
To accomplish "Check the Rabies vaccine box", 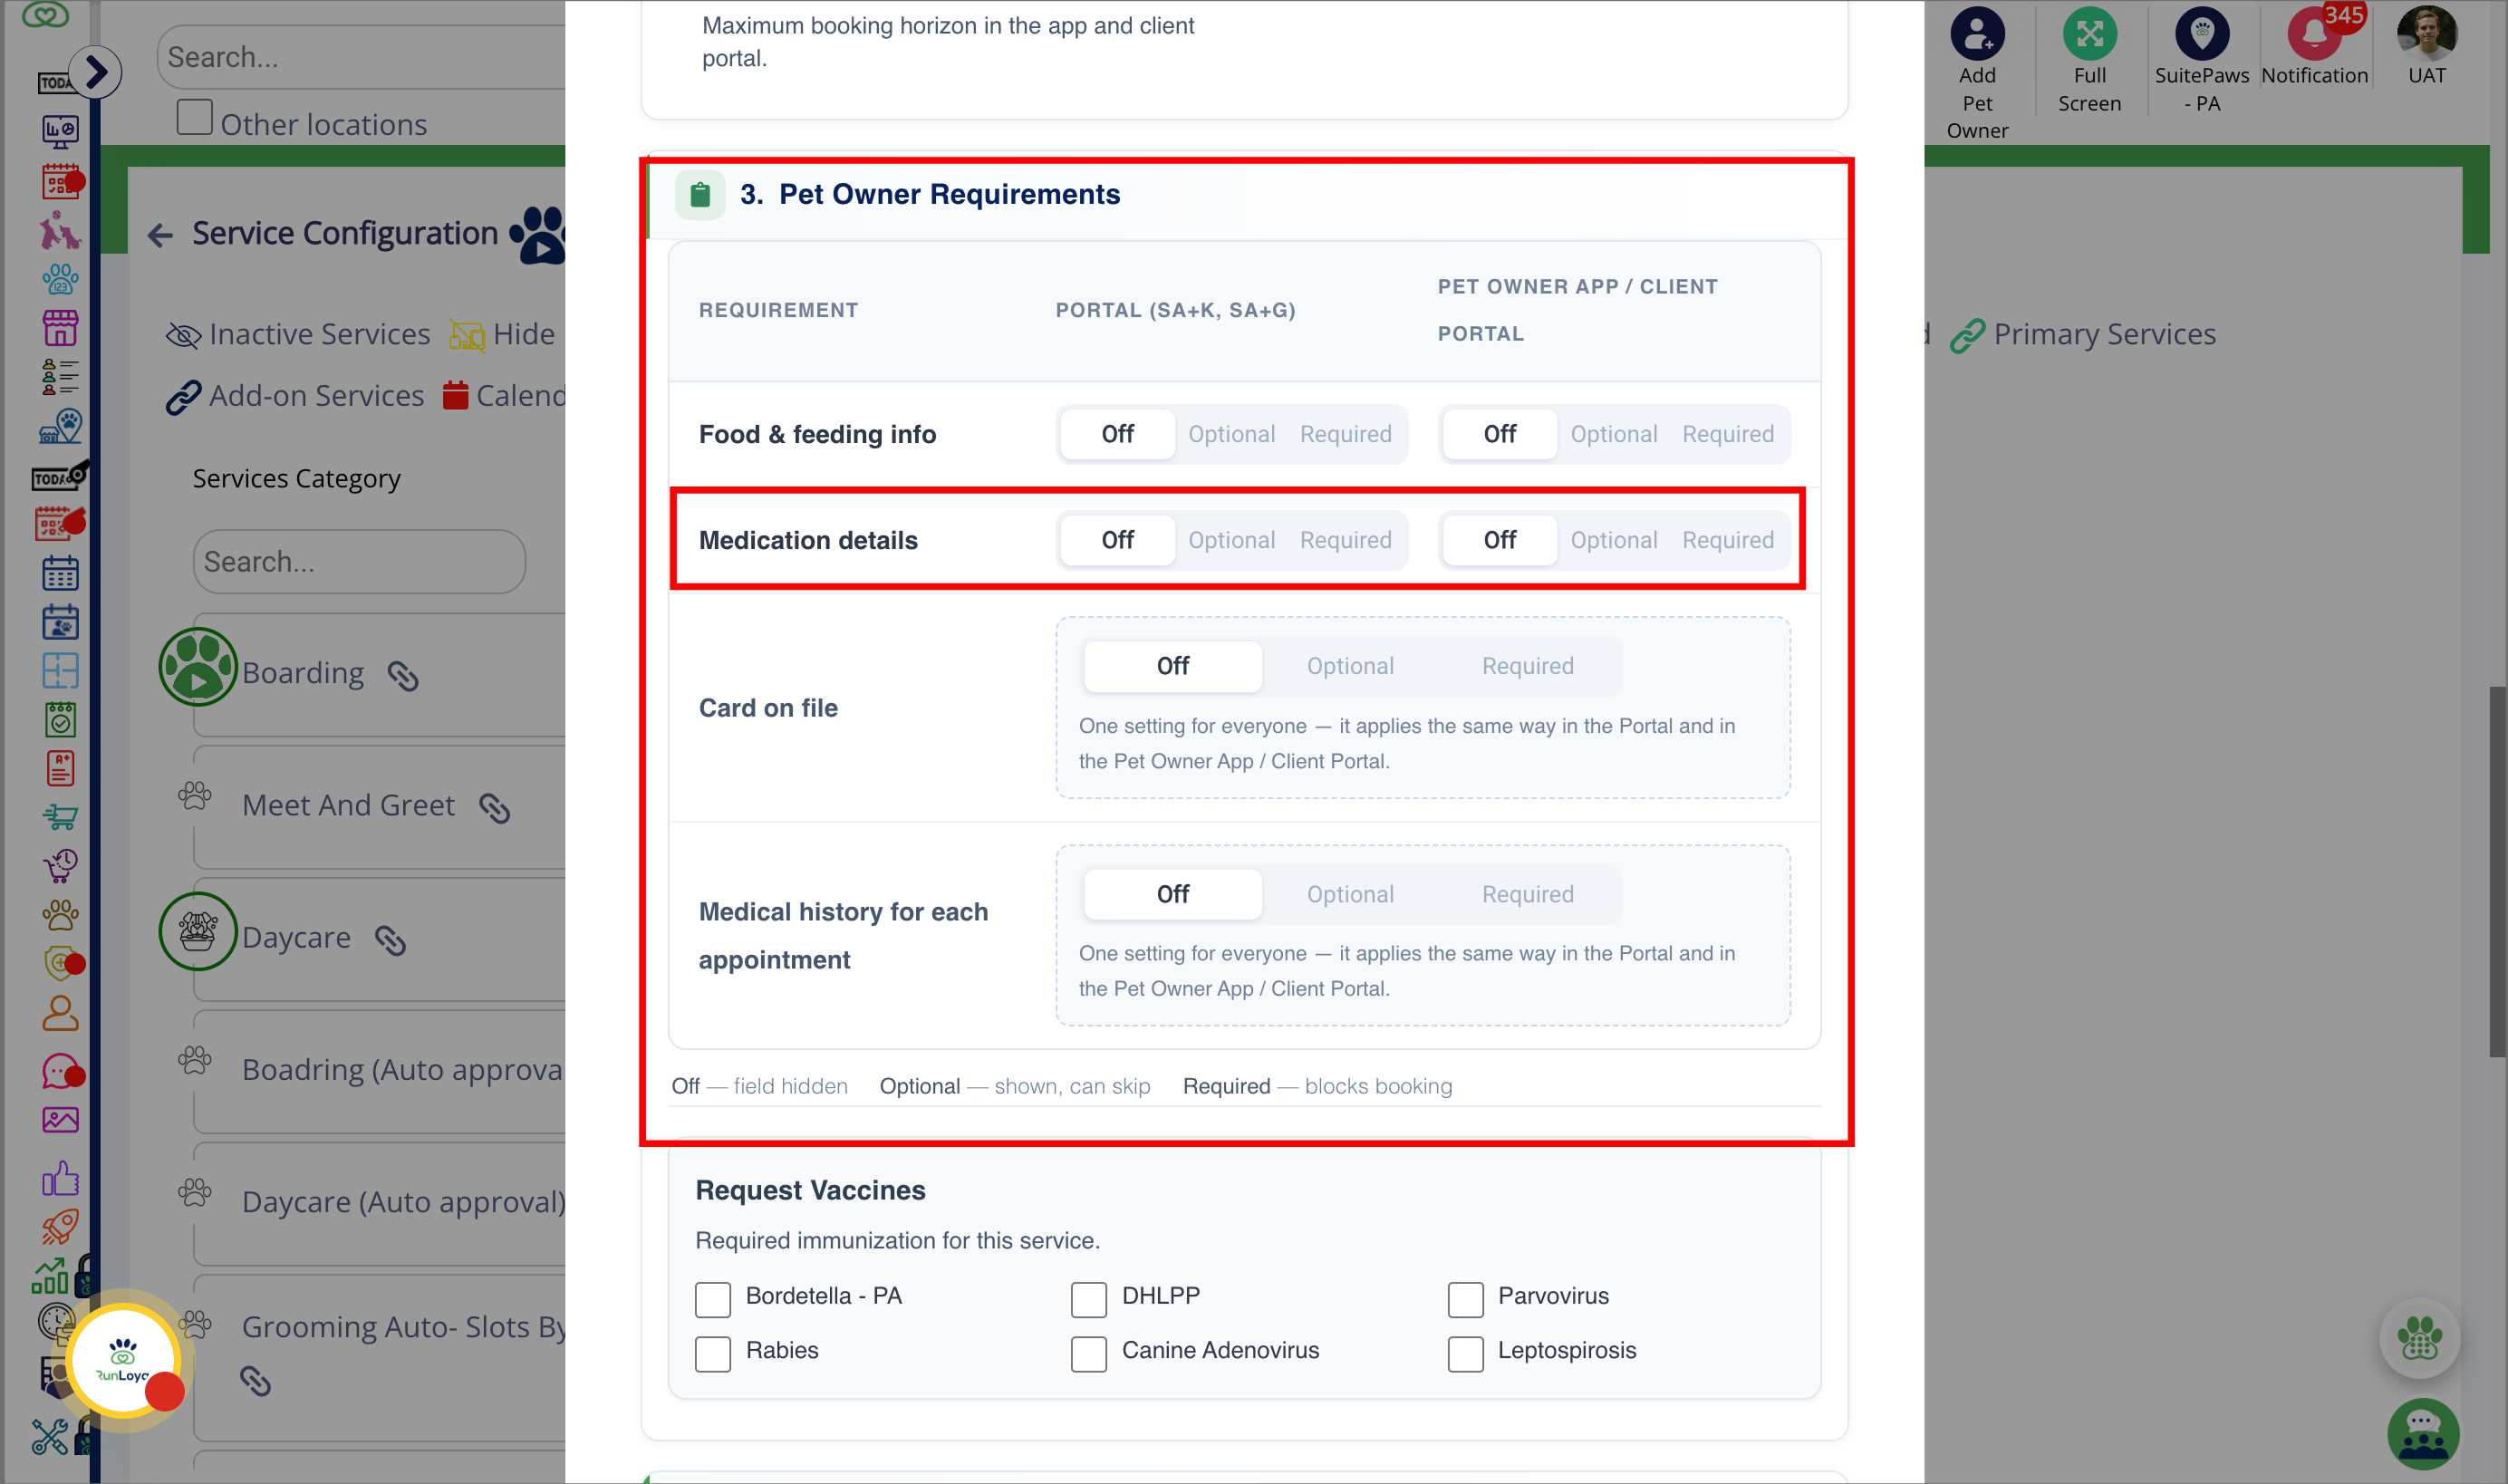I will pyautogui.click(x=713, y=1354).
